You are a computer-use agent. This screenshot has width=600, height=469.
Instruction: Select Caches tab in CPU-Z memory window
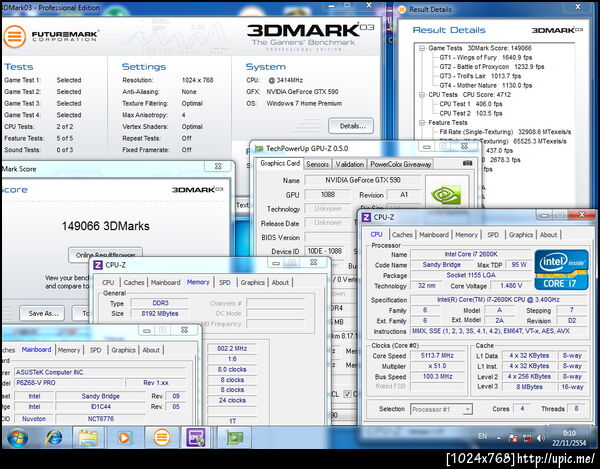(134, 282)
